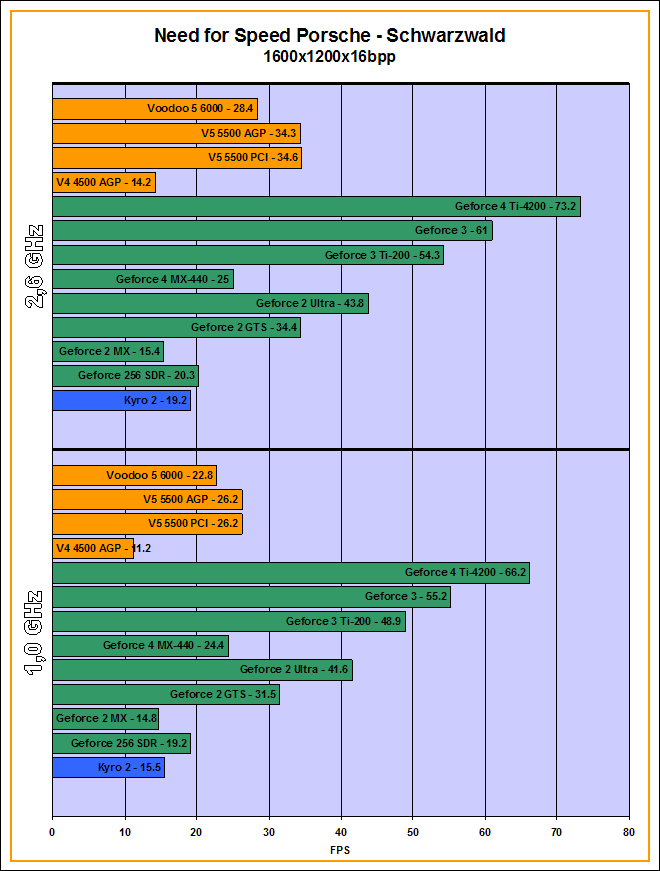Viewport: 660px width, 871px height.
Task: Click the '1600x1200x16bpp' resolution subtitle
Action: pos(330,57)
